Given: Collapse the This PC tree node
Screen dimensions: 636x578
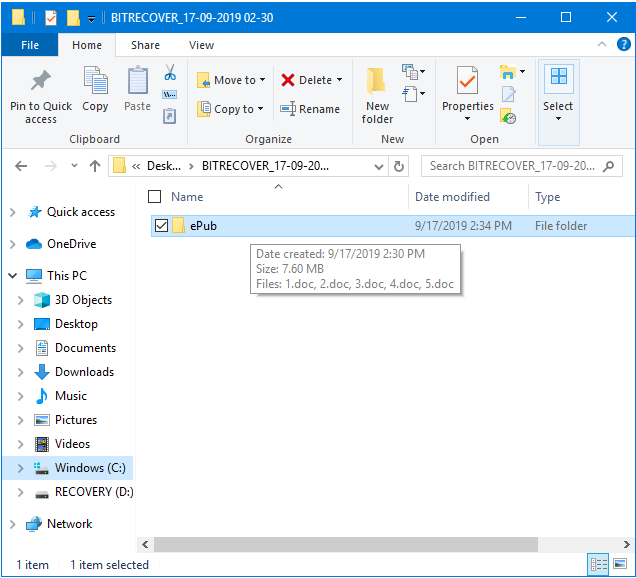Looking at the screenshot, I should [13, 276].
